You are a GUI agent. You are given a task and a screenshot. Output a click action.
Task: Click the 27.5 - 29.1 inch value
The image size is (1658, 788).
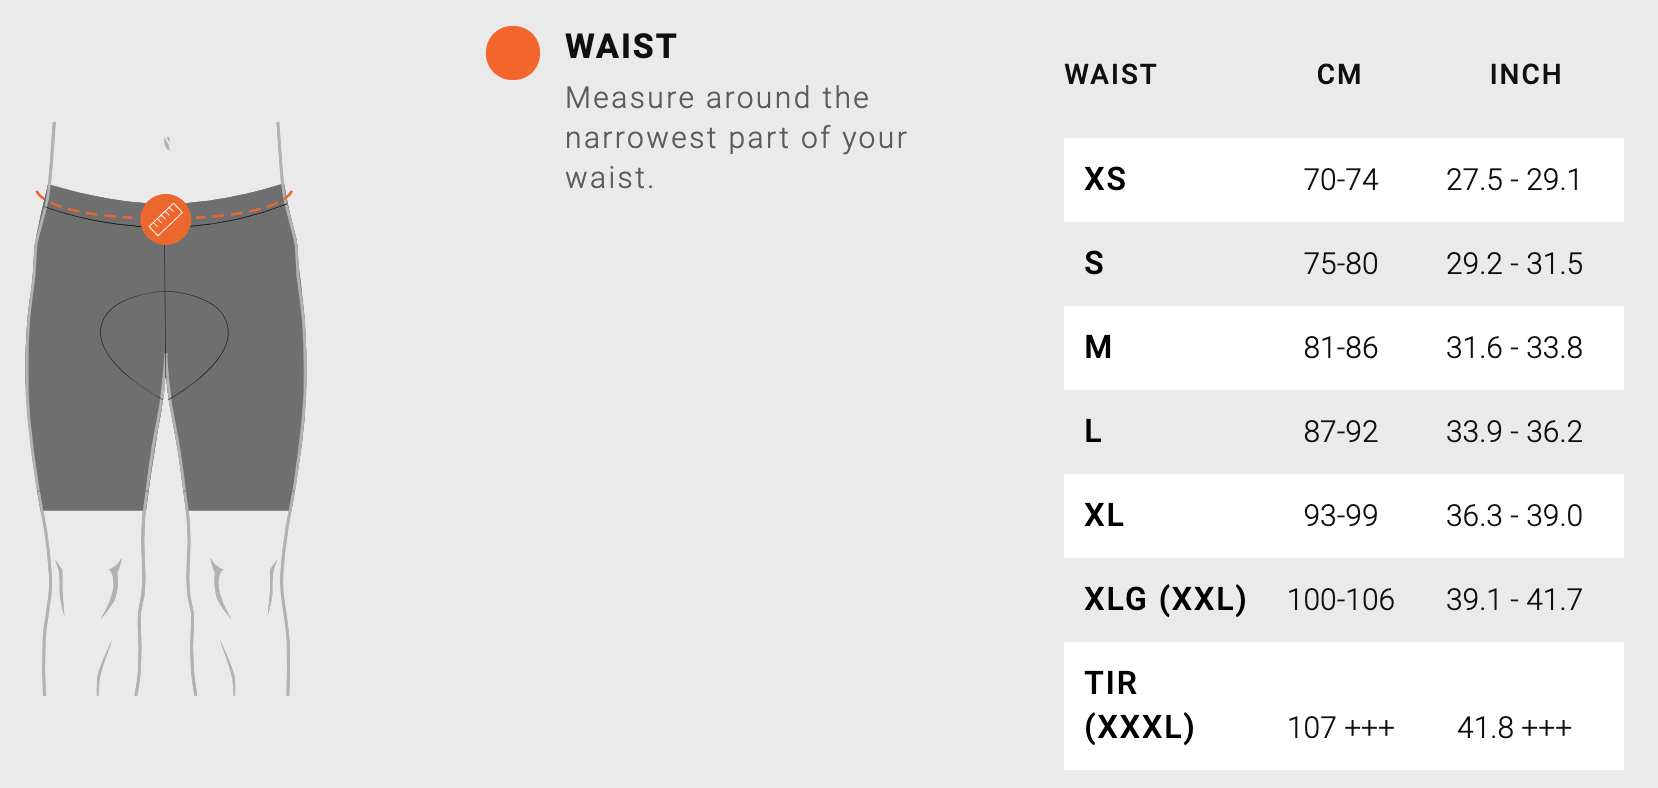coord(1514,180)
